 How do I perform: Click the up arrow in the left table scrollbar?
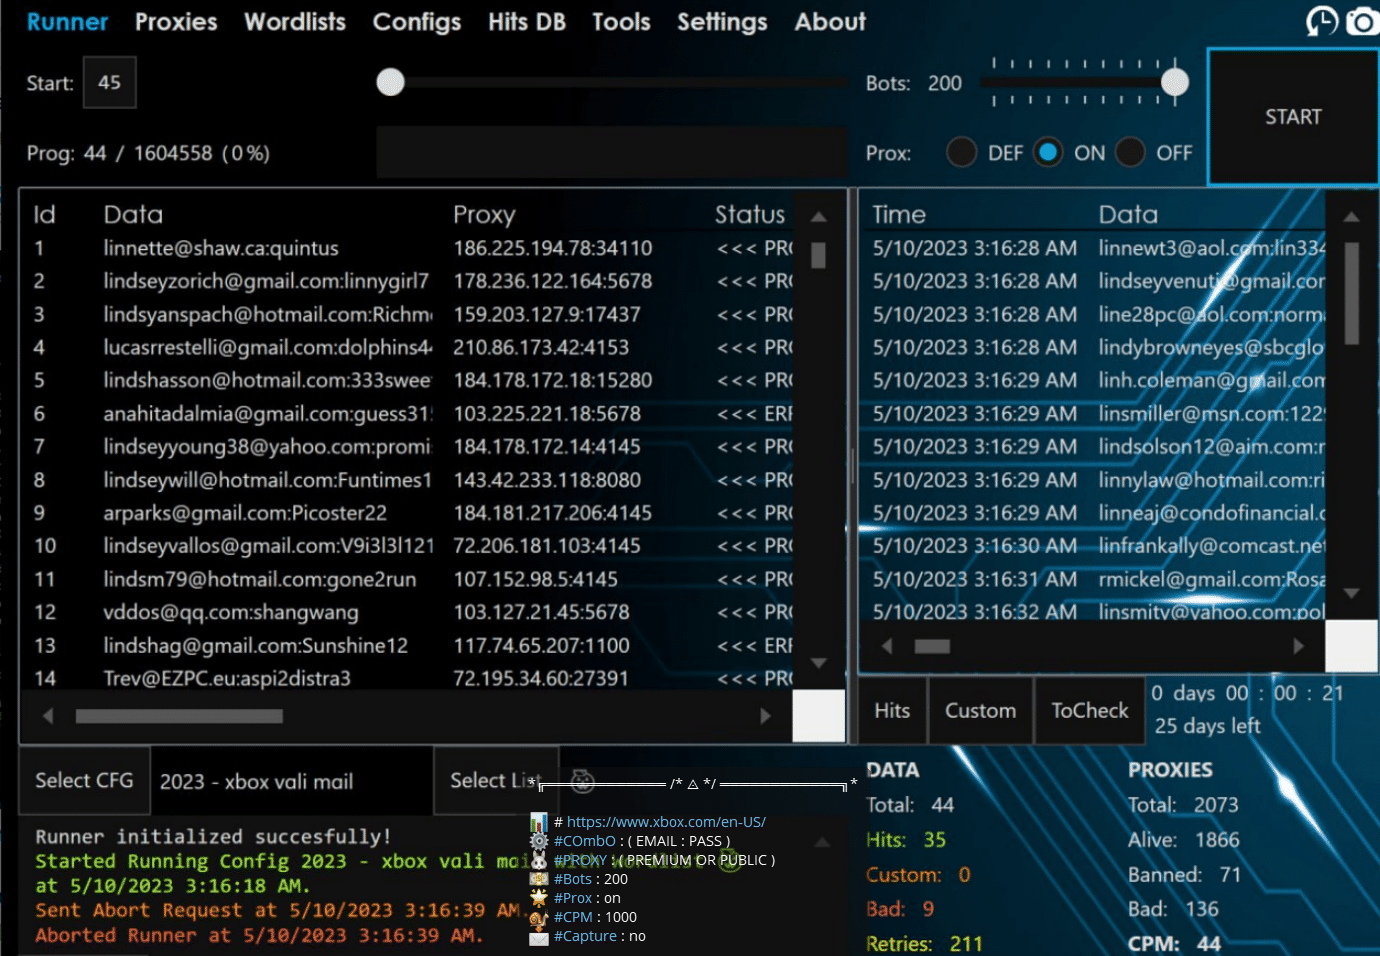pyautogui.click(x=818, y=216)
